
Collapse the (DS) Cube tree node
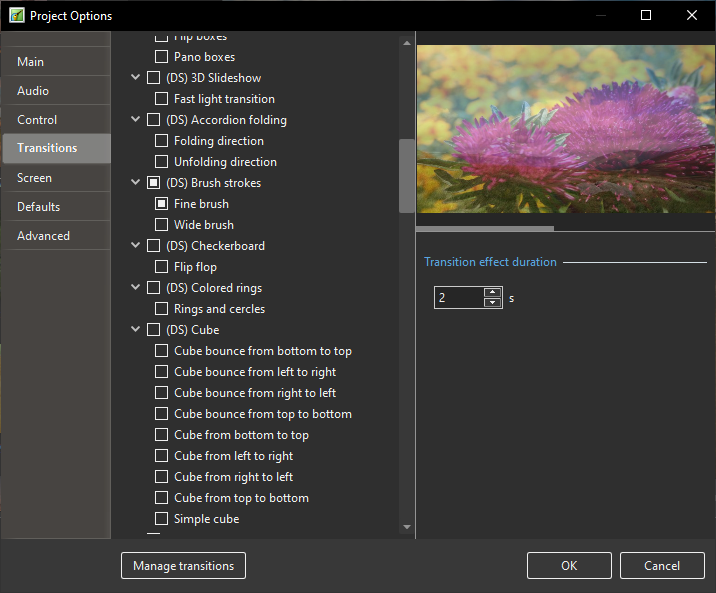point(136,330)
